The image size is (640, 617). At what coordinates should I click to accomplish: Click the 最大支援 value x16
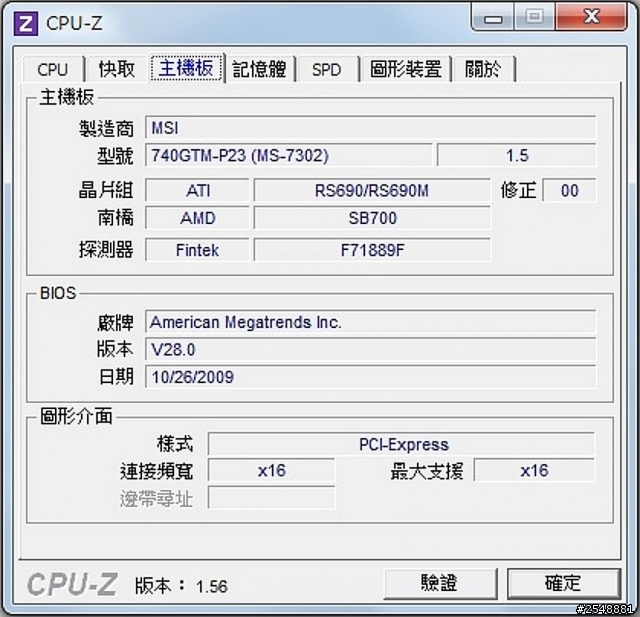(x=534, y=470)
